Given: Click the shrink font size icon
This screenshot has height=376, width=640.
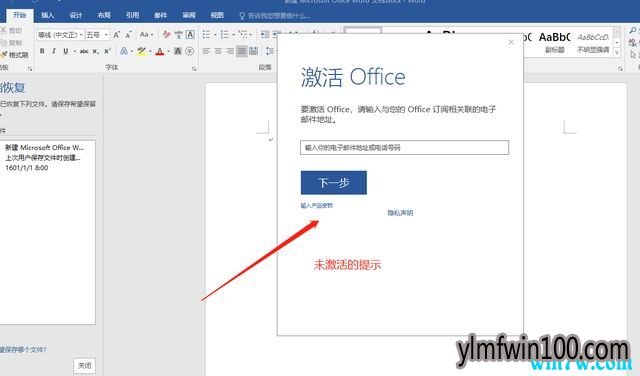Looking at the screenshot, I should (128, 35).
